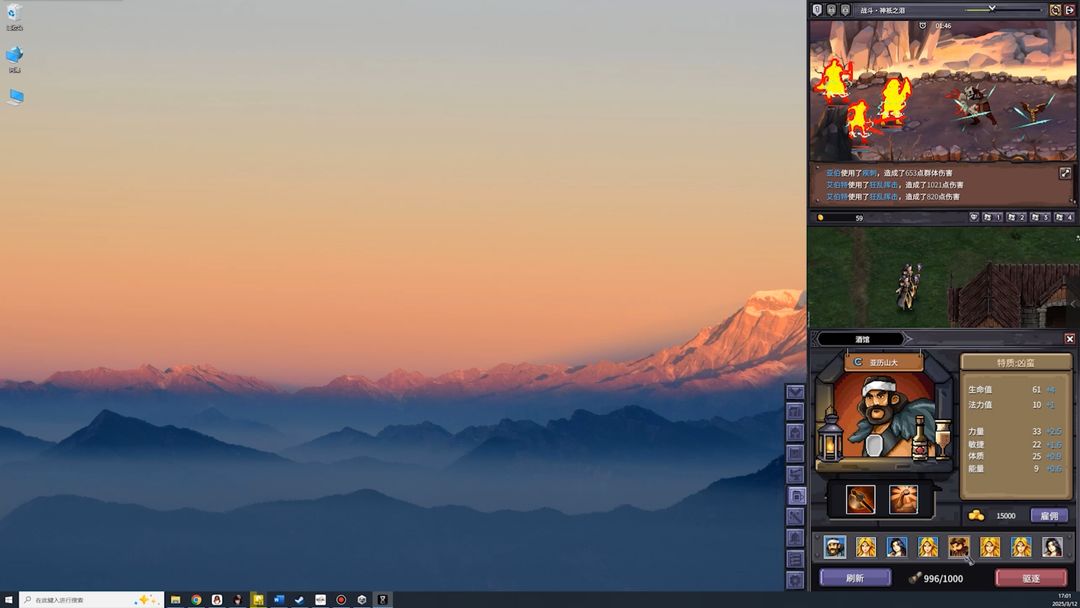This screenshot has width=1080, height=608.
Task: Select the first bearded mercenary portrait thumbnail
Action: tap(835, 547)
